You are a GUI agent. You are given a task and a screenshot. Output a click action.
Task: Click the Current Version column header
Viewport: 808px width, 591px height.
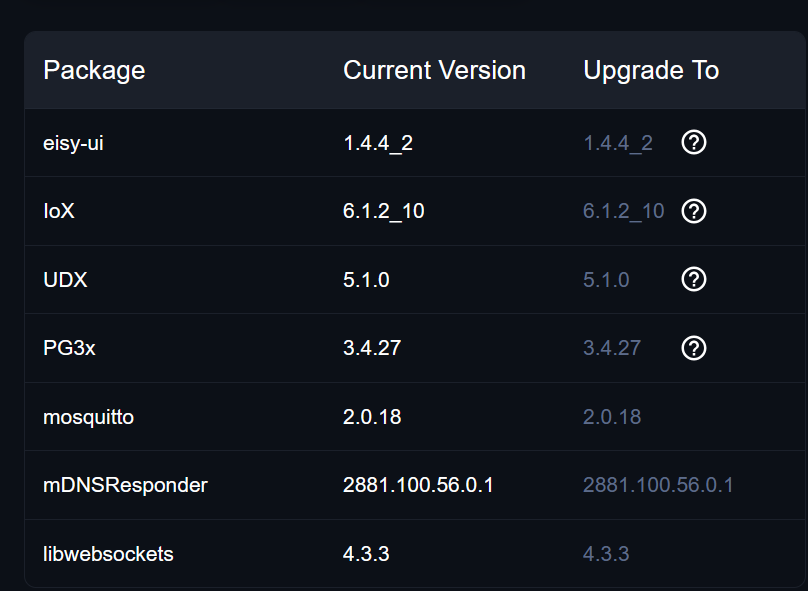434,70
